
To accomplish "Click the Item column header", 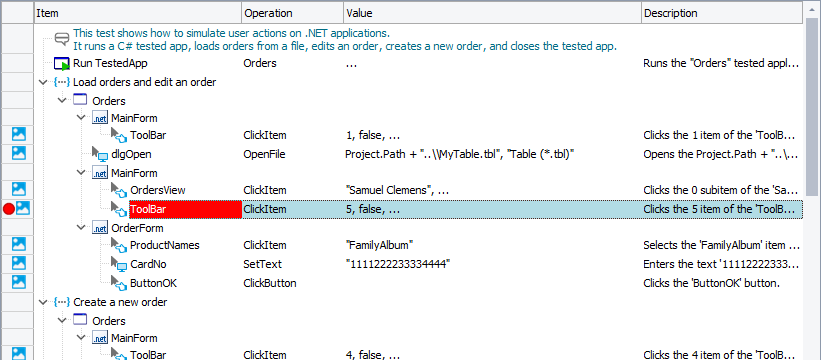I will (x=138, y=13).
